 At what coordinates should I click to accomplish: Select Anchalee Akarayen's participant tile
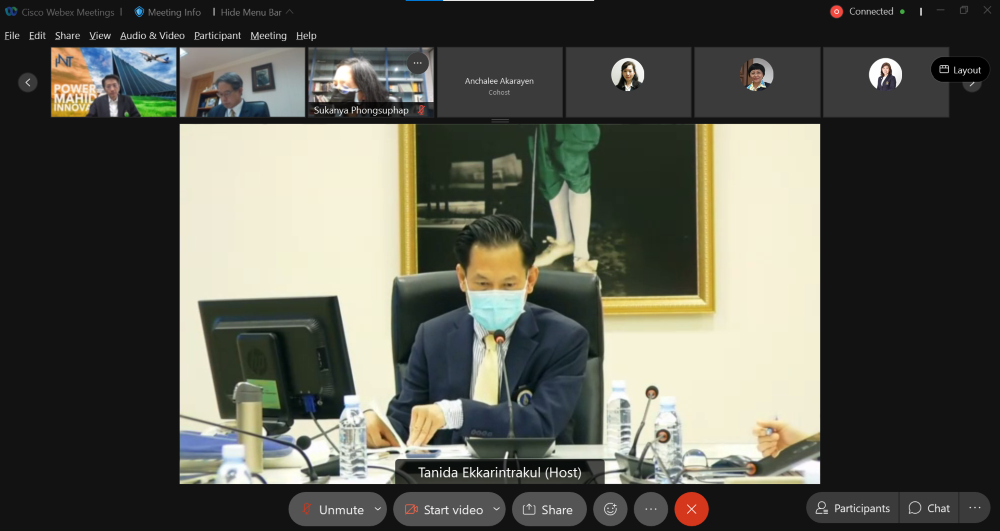pos(499,82)
